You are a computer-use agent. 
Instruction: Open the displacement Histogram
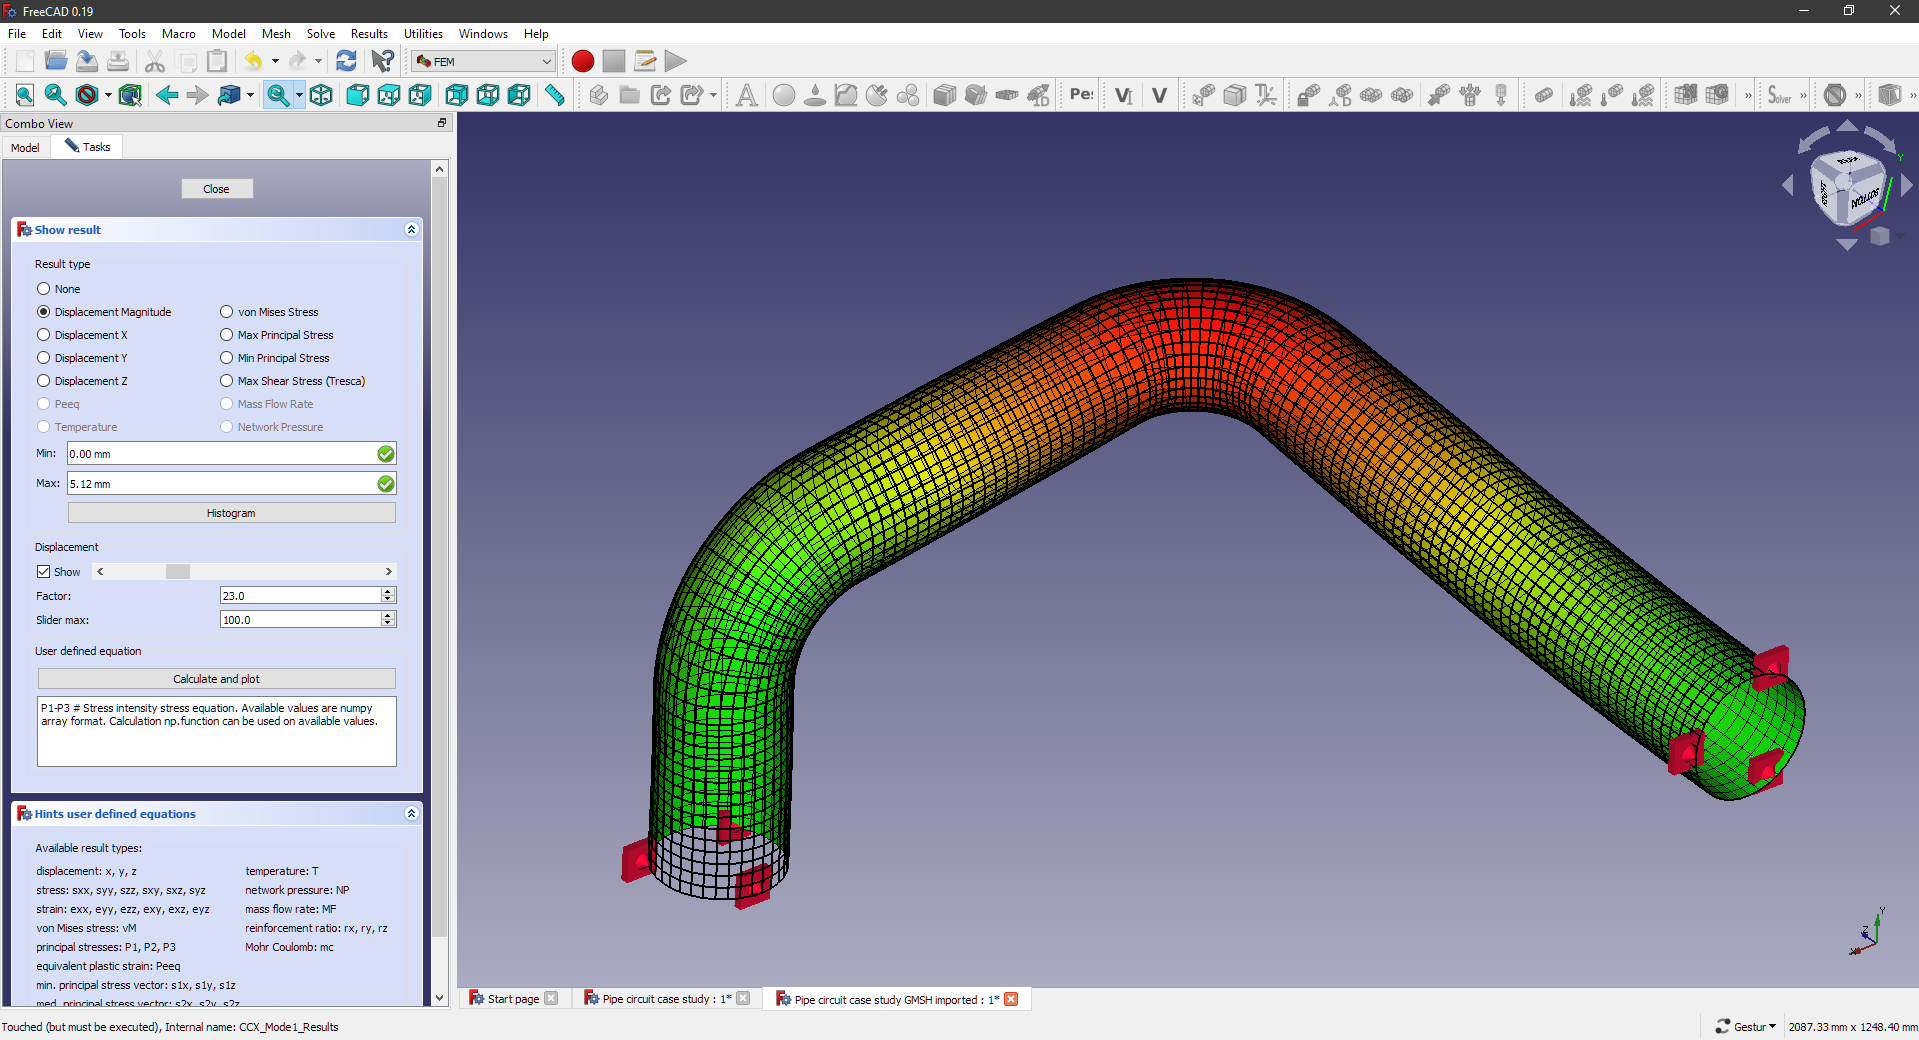click(230, 512)
